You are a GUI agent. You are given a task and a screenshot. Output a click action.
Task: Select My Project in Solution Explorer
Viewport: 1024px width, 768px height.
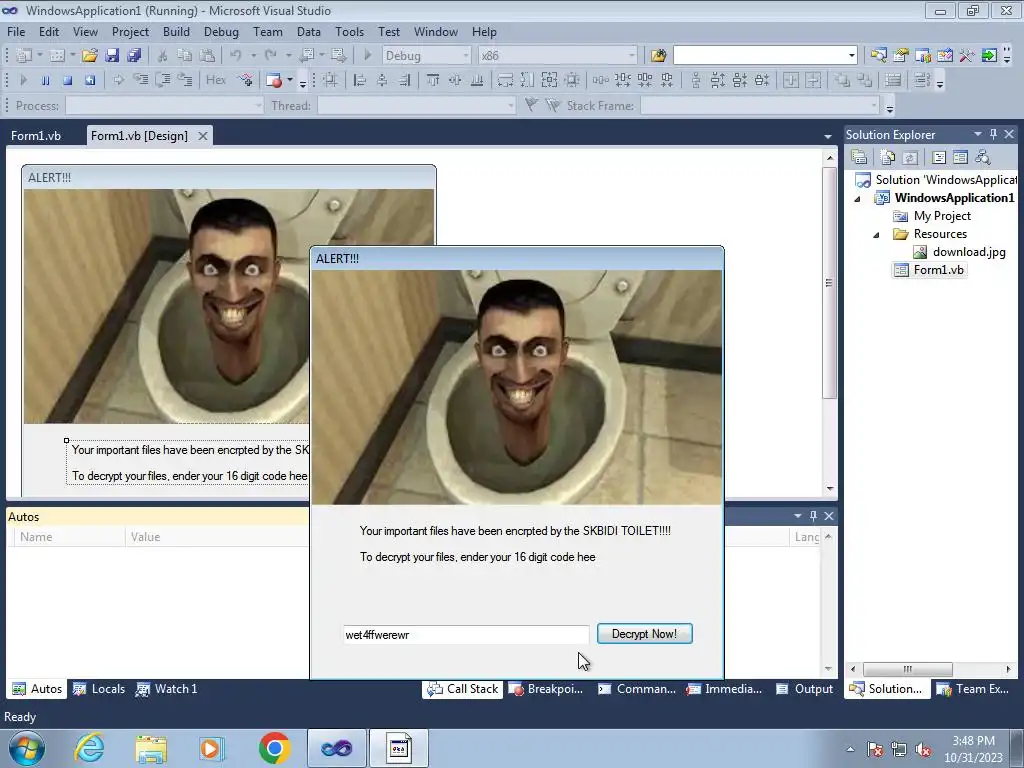[x=942, y=216]
